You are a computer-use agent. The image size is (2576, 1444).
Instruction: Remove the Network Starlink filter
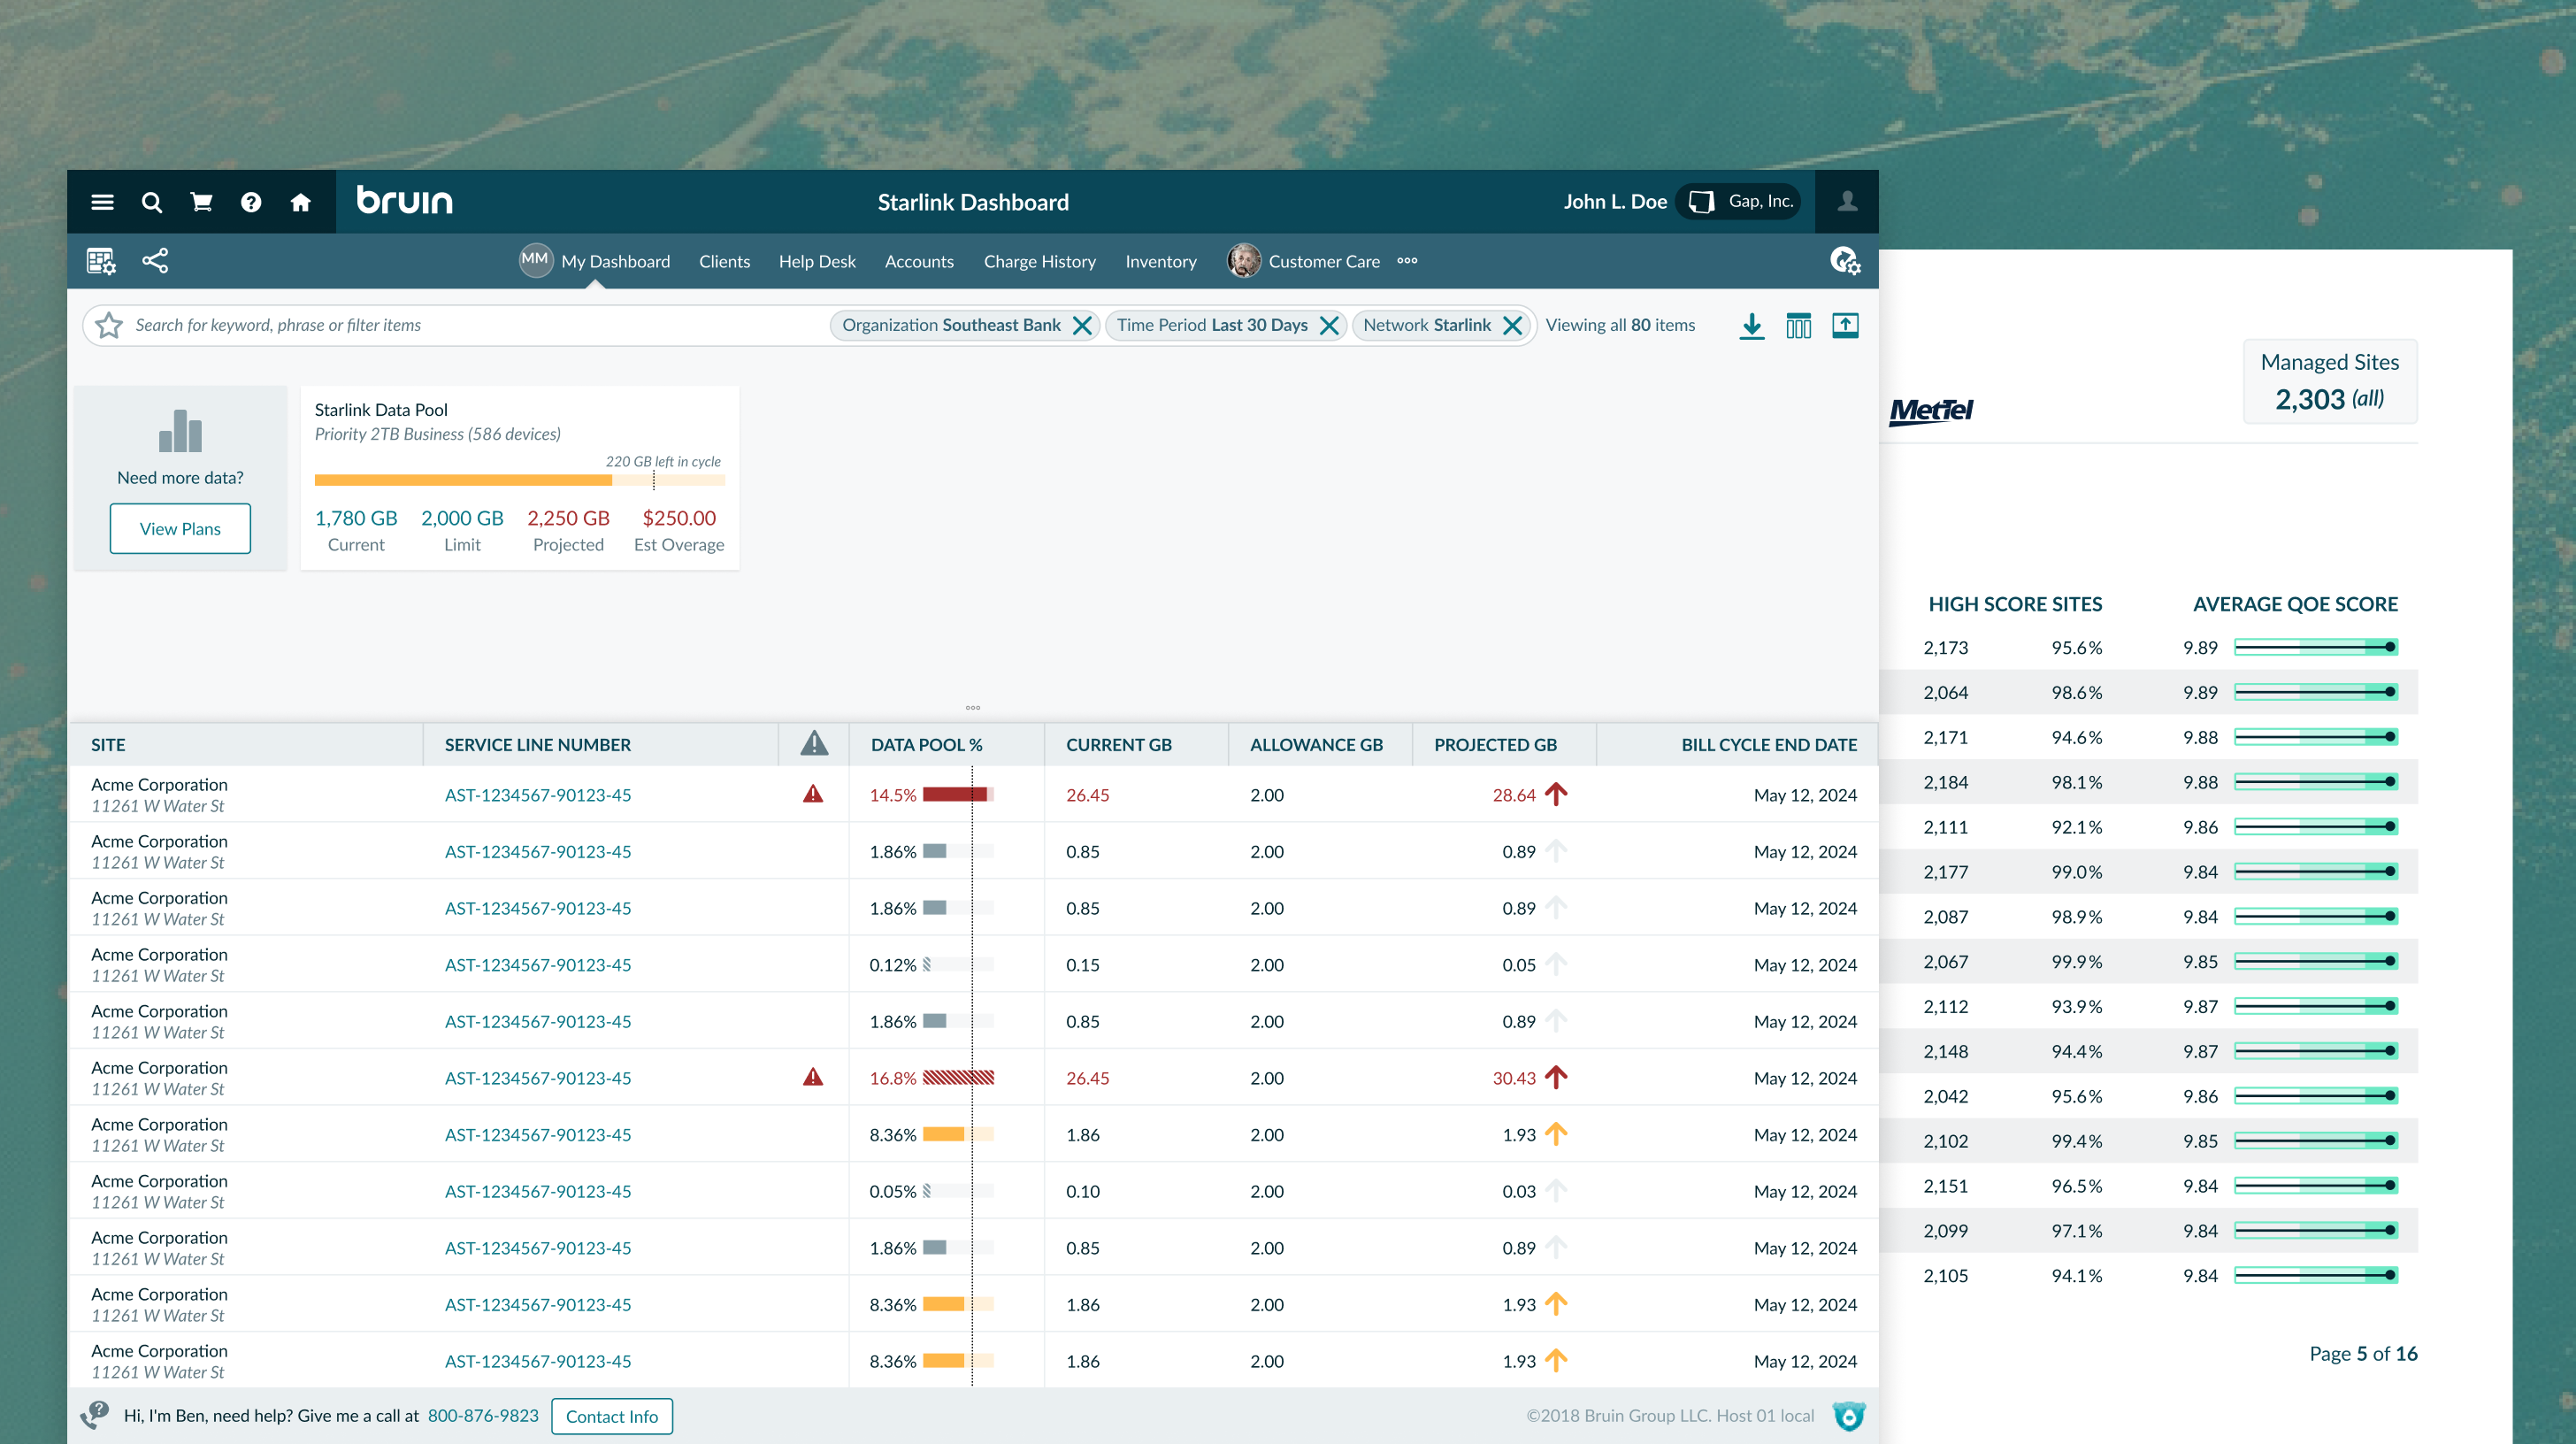[1512, 326]
